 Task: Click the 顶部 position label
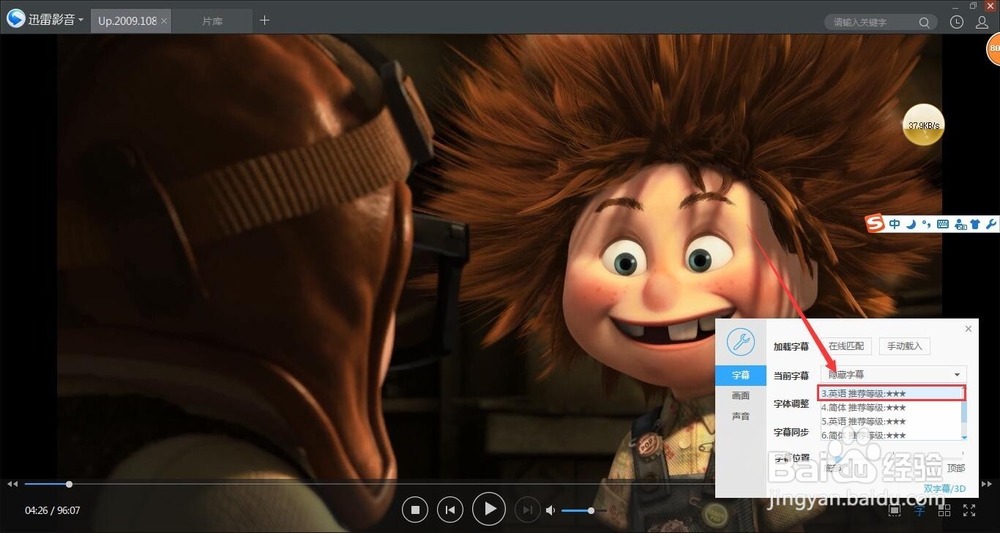(x=955, y=469)
